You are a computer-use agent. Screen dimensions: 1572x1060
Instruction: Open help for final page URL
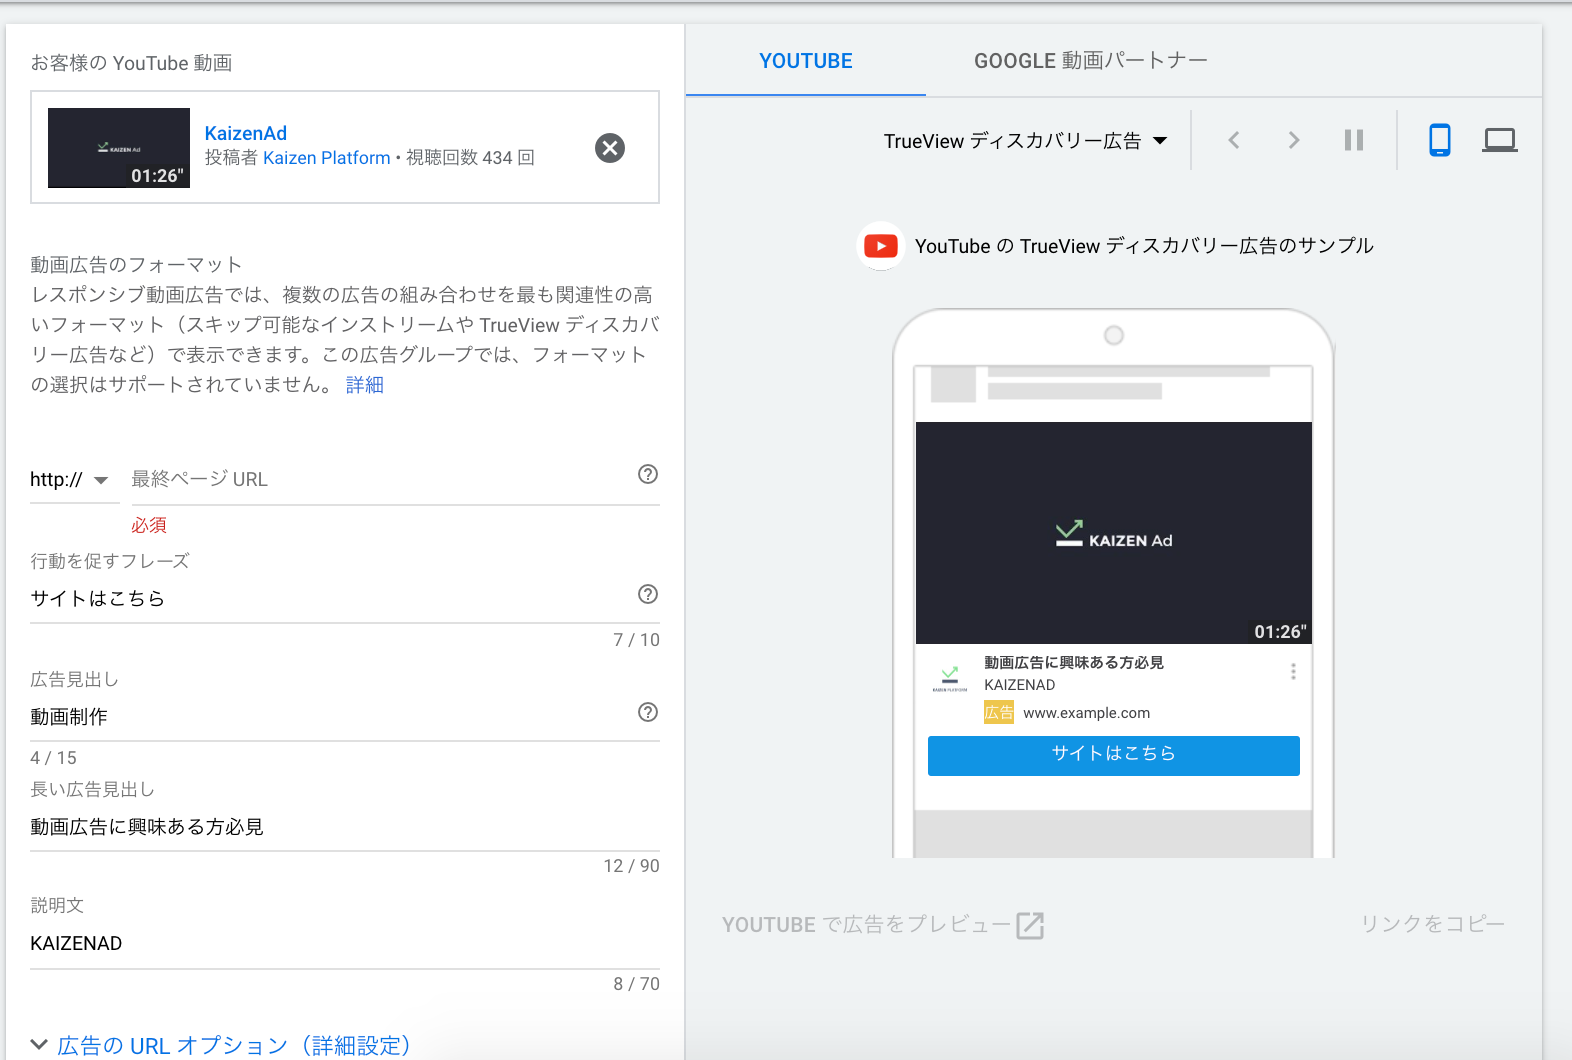click(648, 474)
